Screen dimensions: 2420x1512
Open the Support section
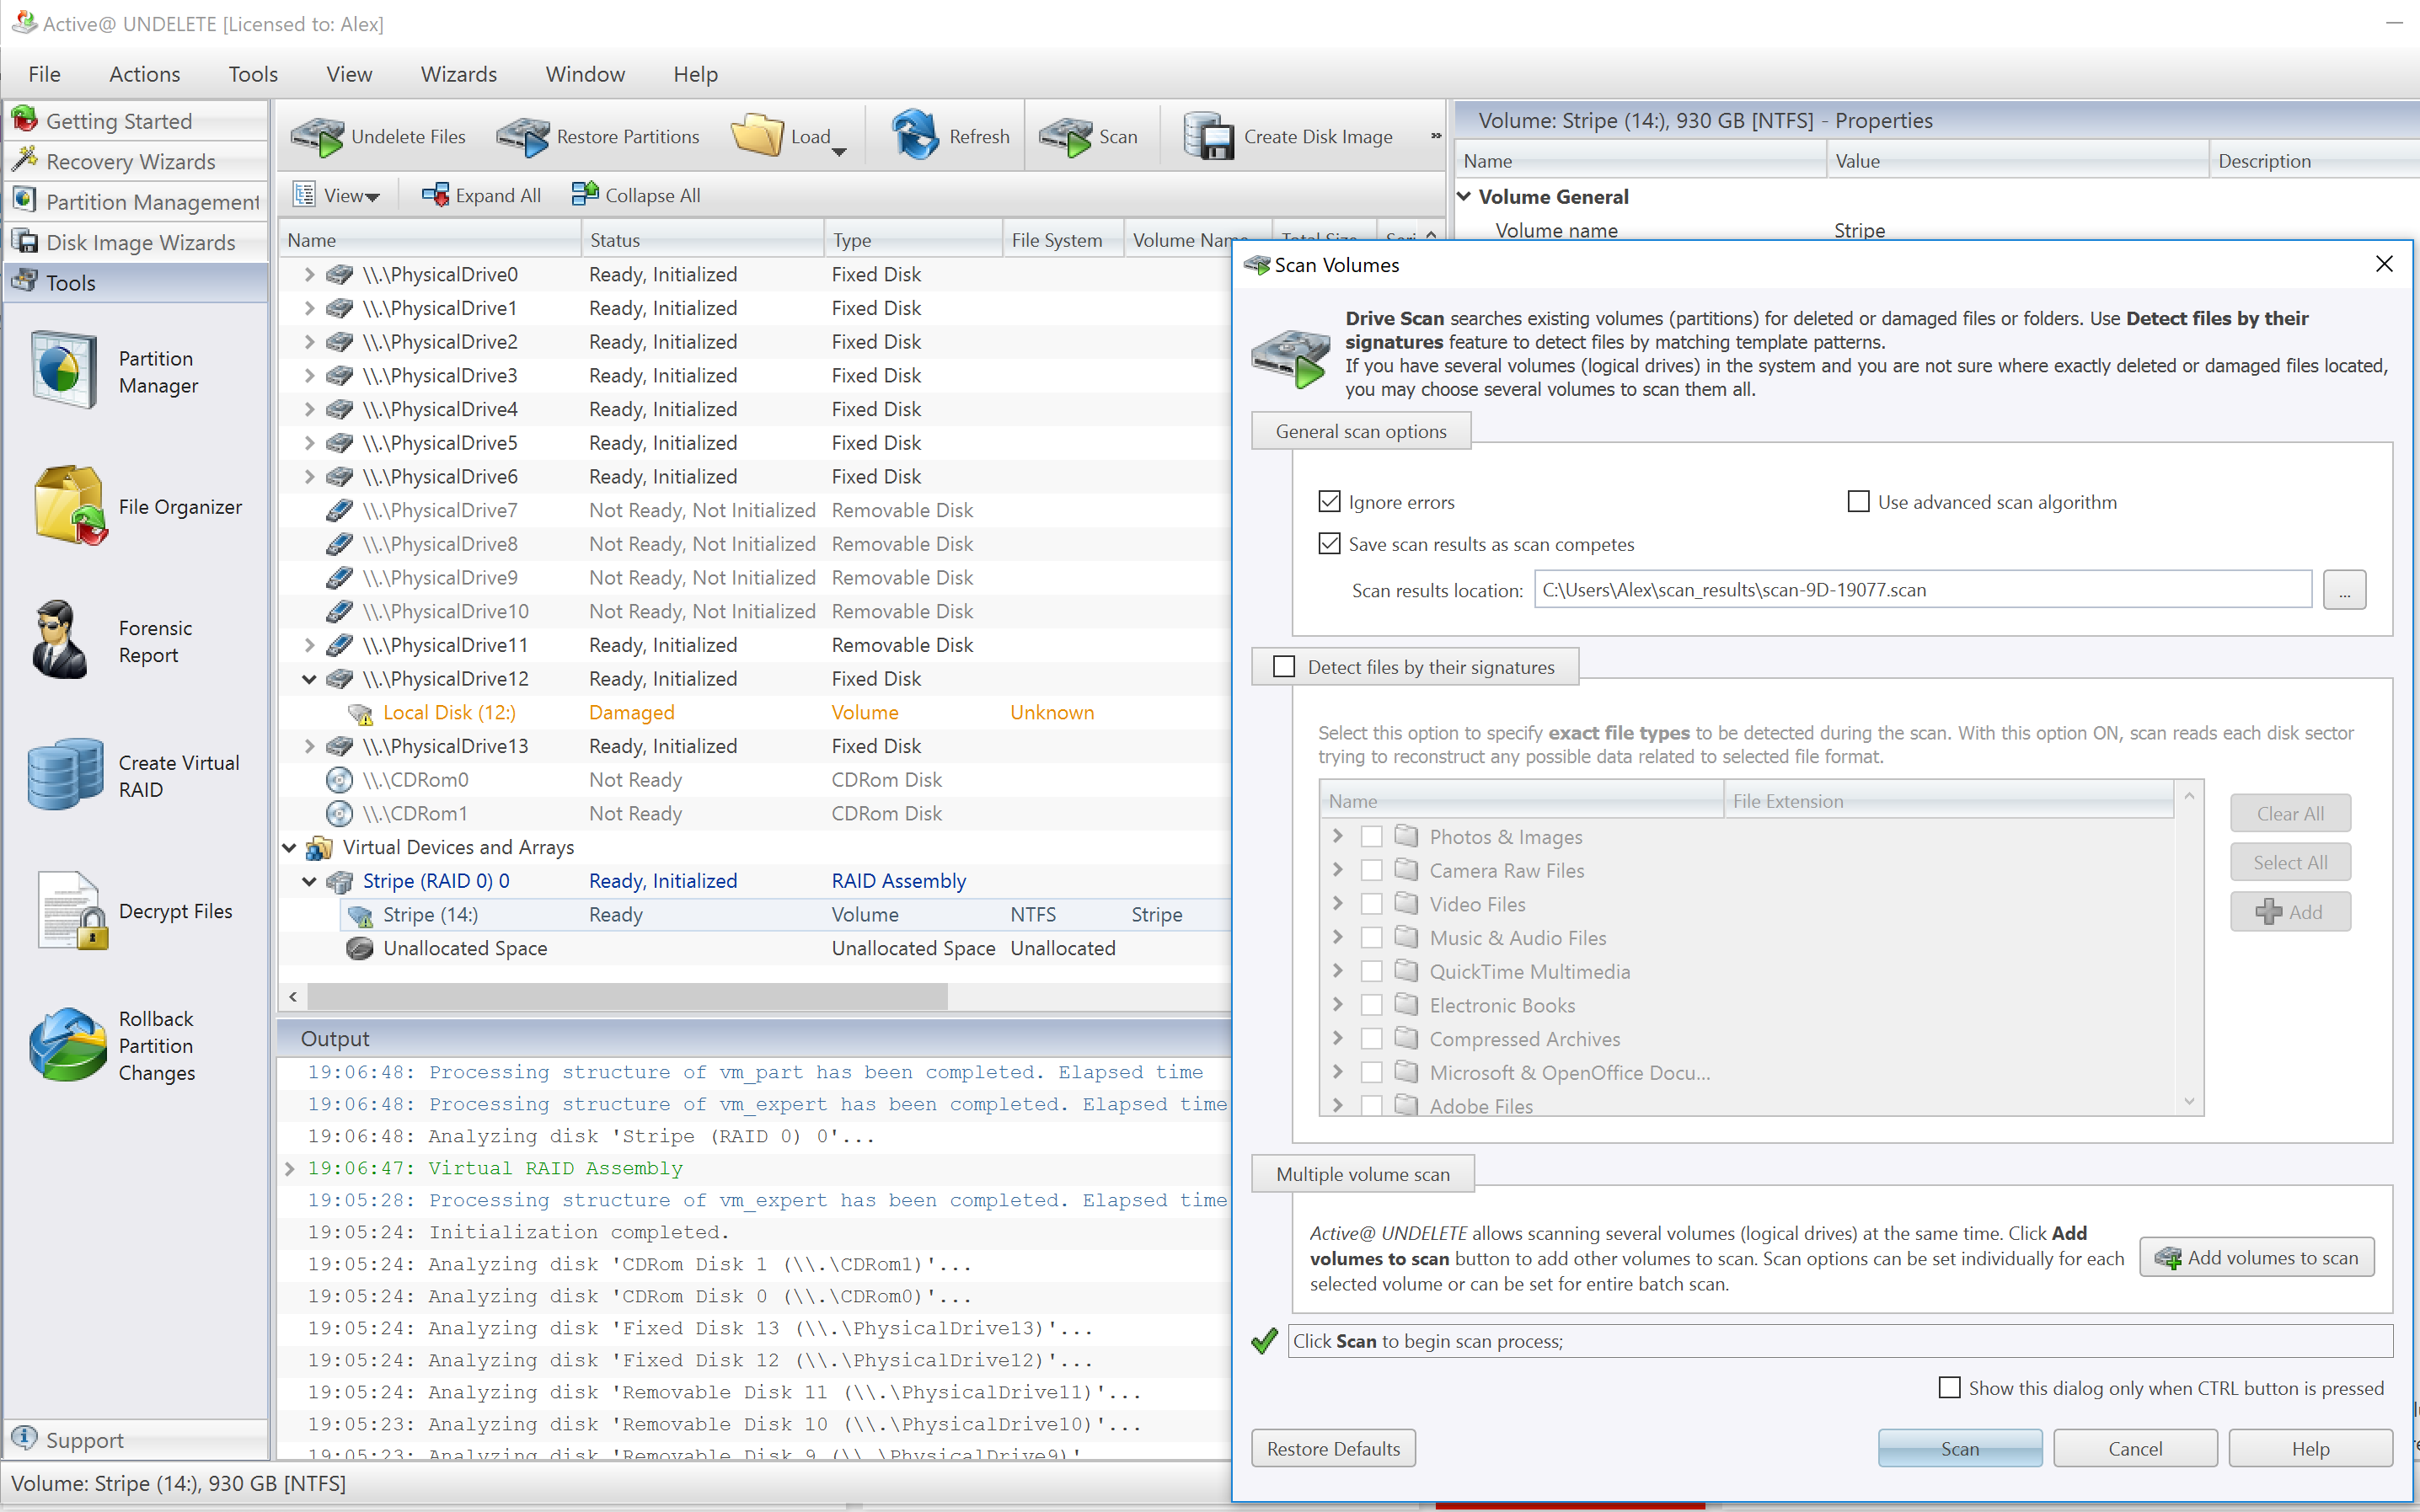[x=135, y=1440]
